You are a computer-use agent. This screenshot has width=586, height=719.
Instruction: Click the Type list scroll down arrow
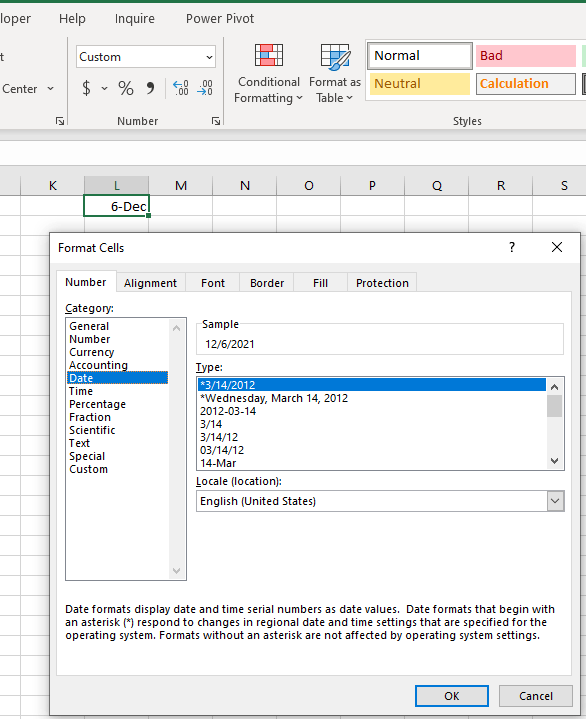pos(554,461)
